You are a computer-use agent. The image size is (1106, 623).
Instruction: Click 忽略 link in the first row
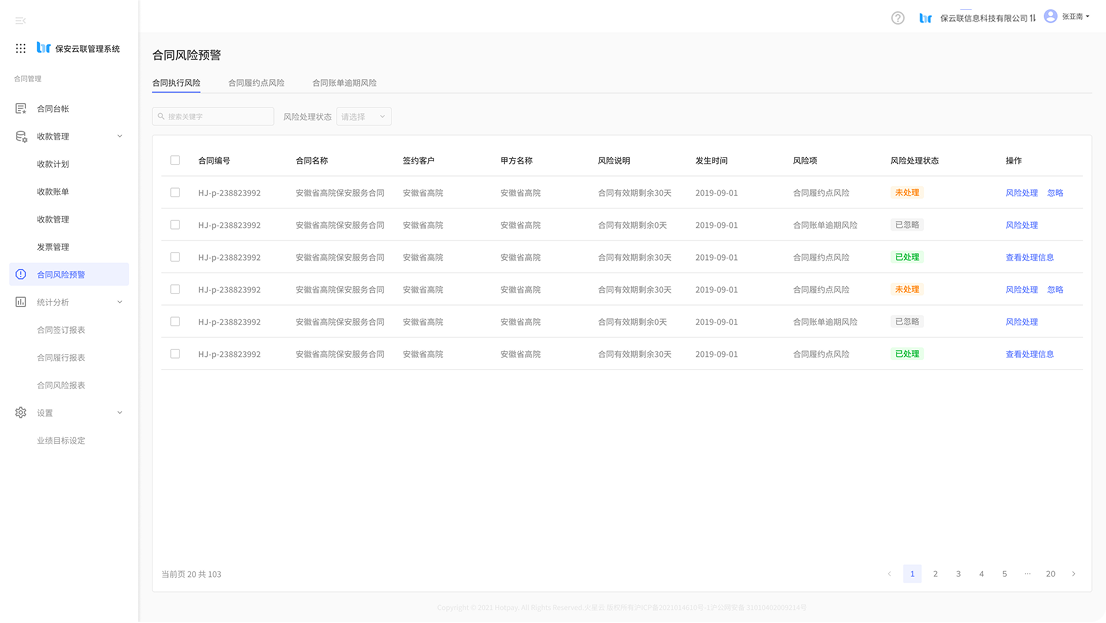click(x=1055, y=193)
